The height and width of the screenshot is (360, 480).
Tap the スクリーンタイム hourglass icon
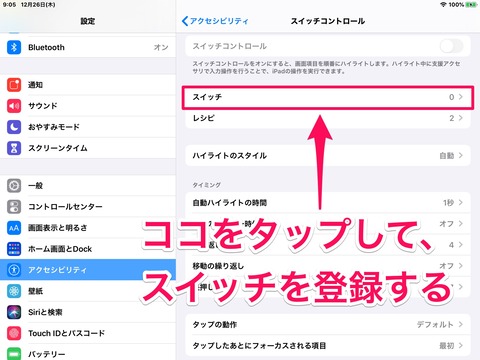[14, 148]
